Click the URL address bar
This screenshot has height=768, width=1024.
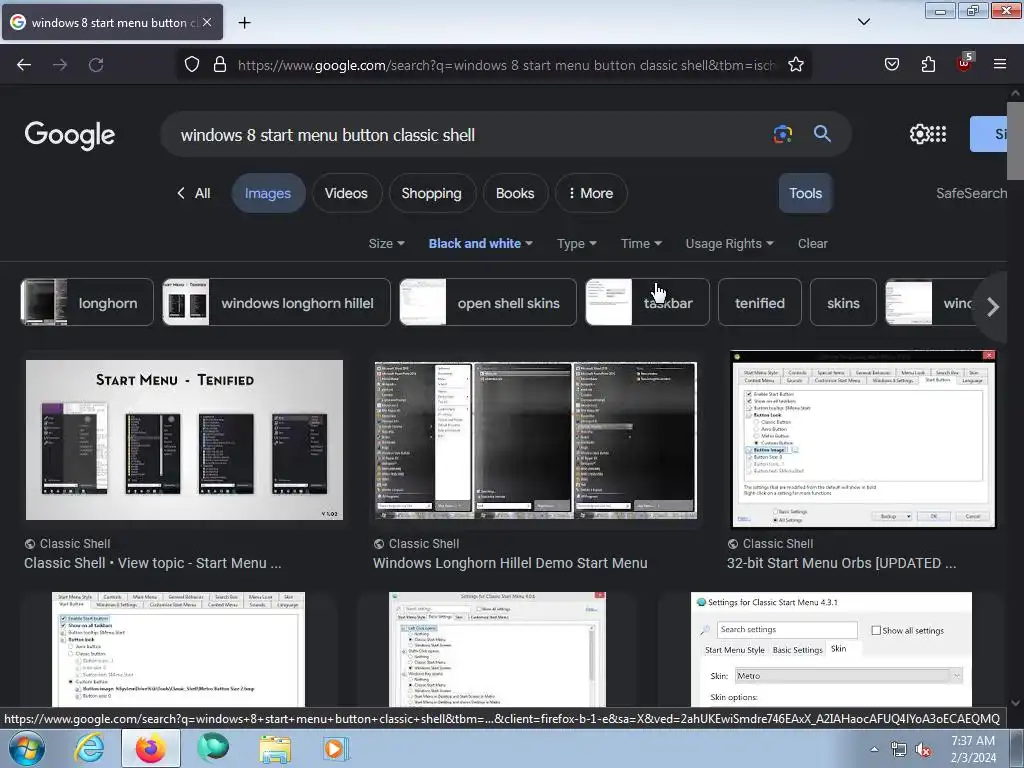pyautogui.click(x=506, y=65)
